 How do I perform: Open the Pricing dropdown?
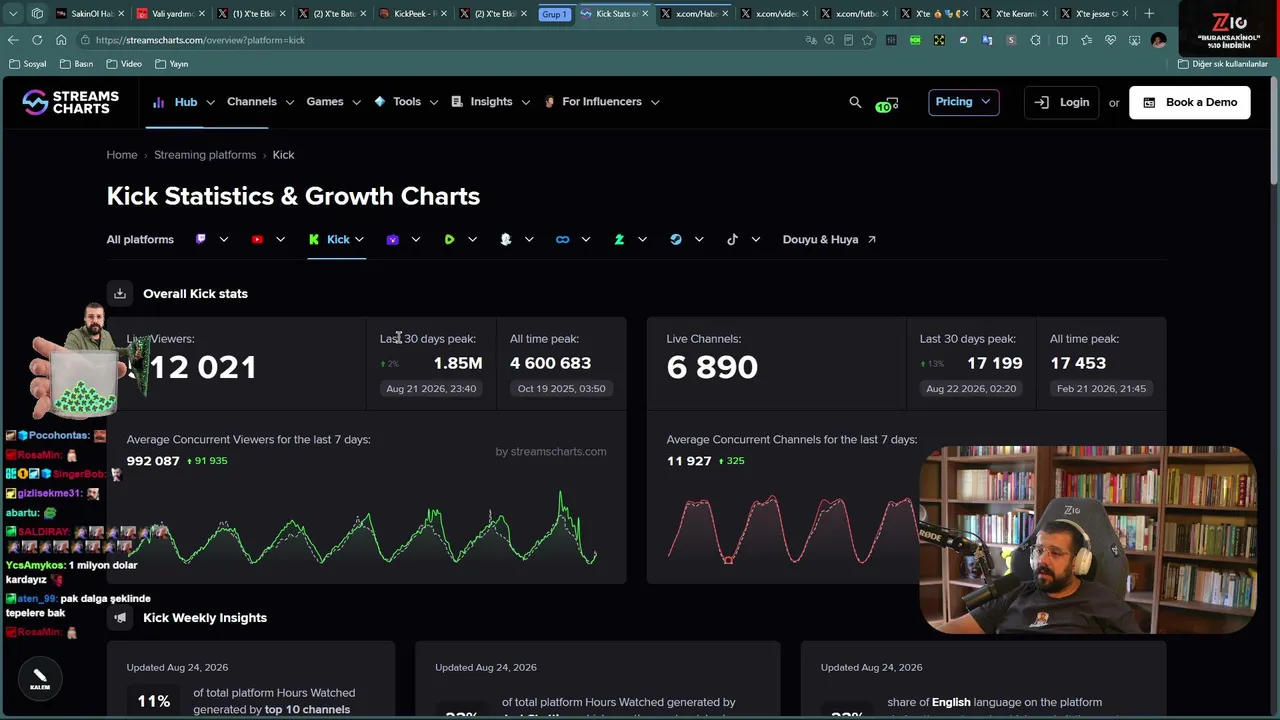point(963,102)
